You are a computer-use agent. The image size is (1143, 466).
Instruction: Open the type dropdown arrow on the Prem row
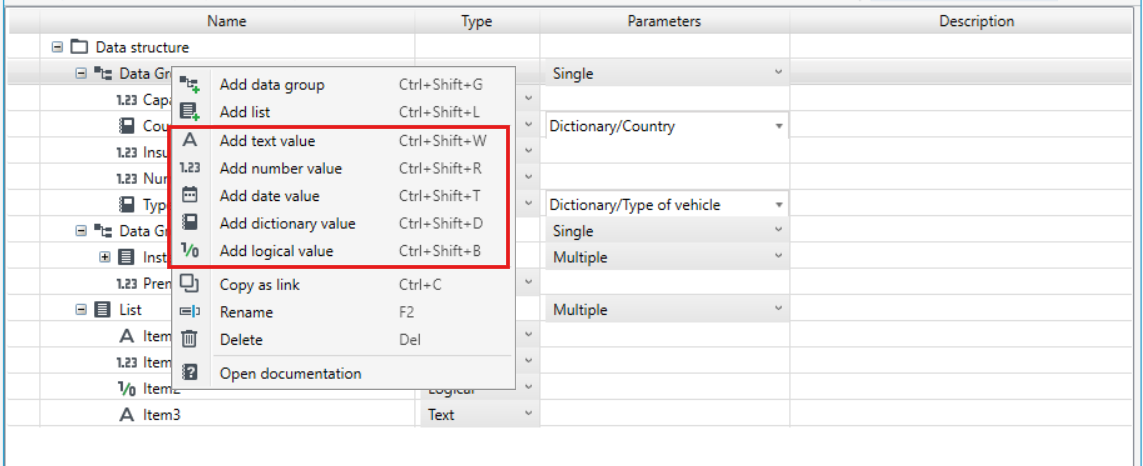(x=528, y=281)
